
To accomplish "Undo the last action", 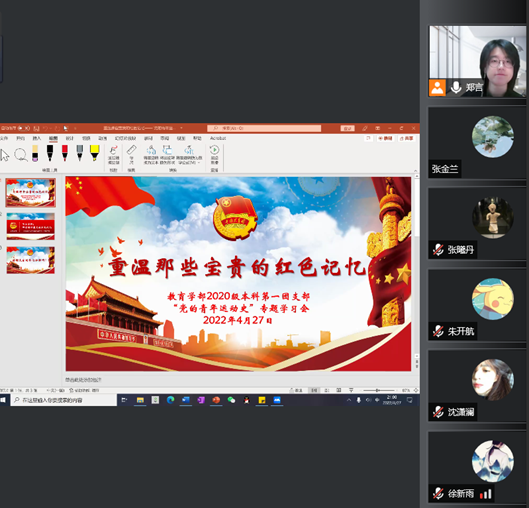I will tap(45, 128).
